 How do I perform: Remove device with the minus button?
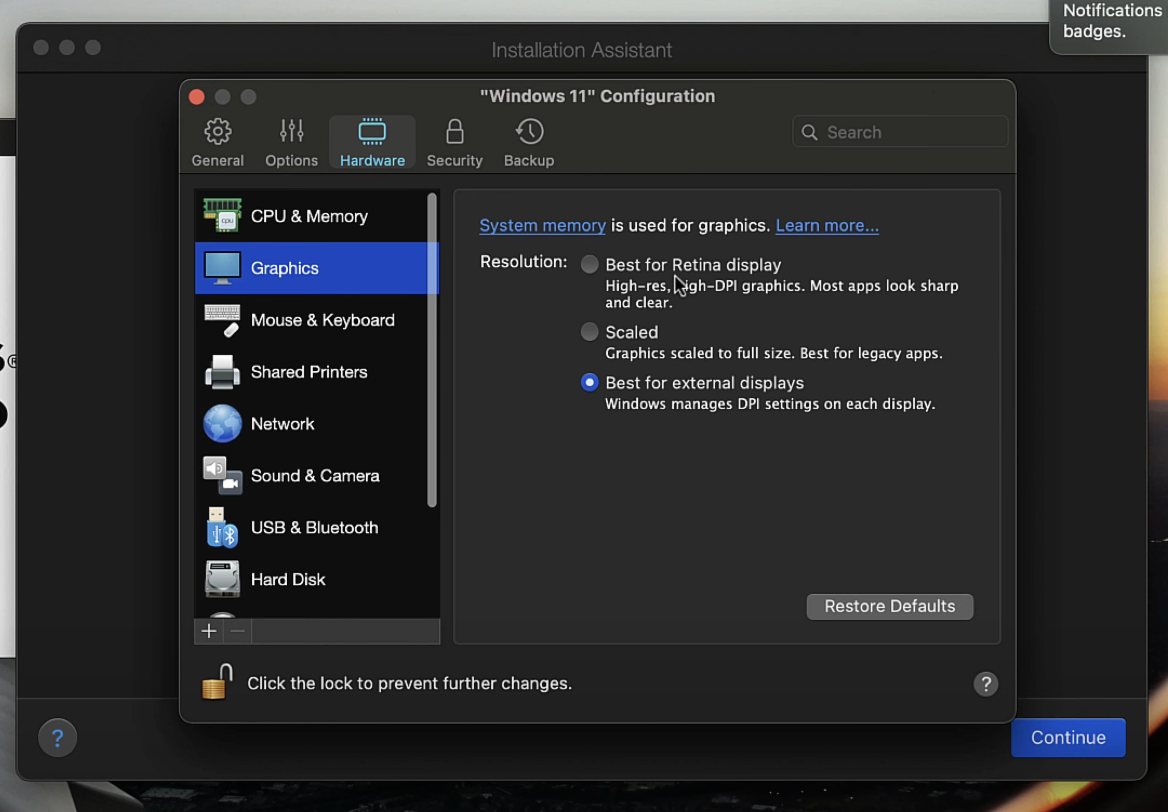238,631
